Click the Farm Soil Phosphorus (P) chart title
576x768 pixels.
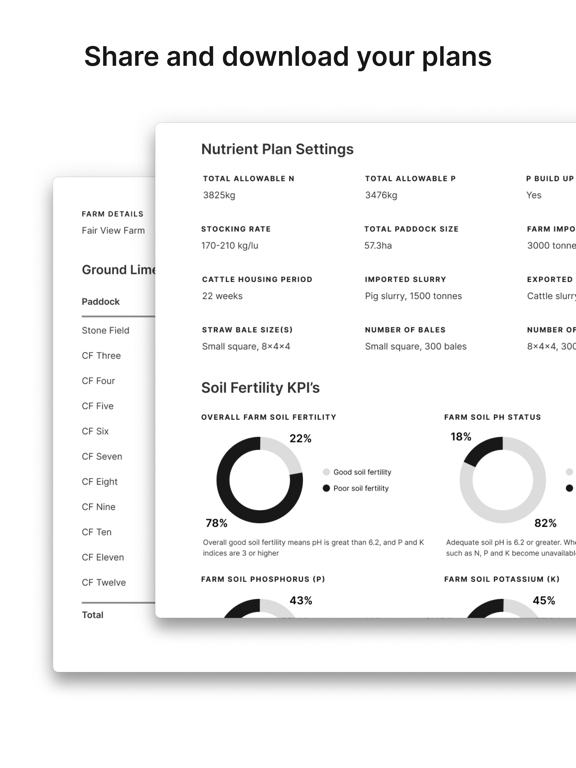point(263,579)
